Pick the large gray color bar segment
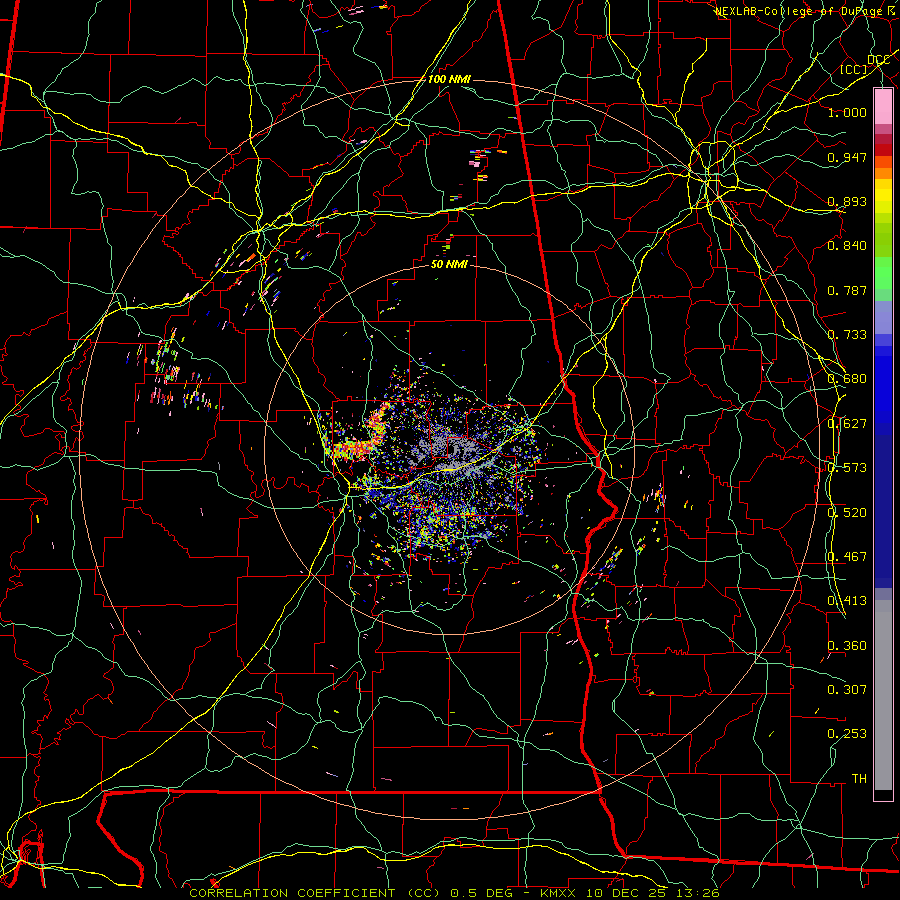Viewport: 900px width, 900px height. [883, 695]
